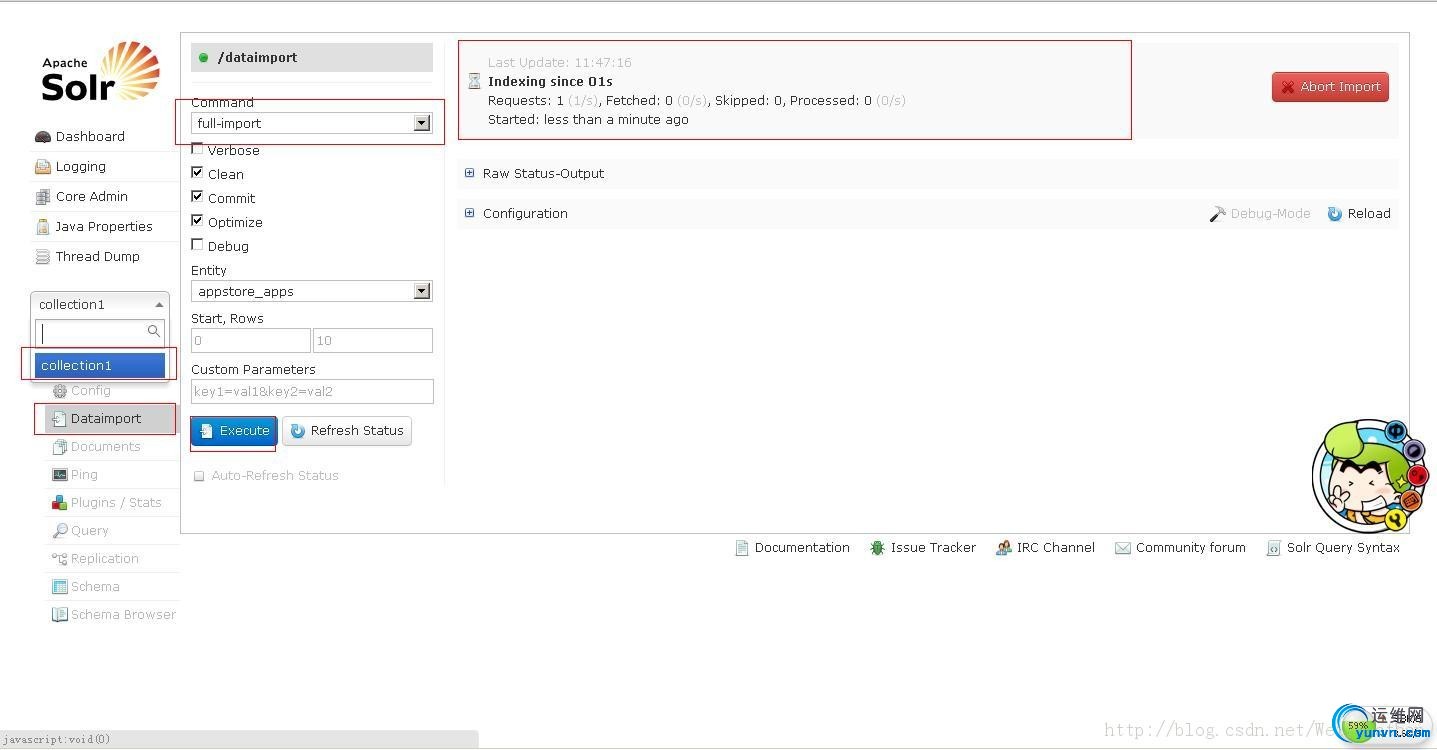1437x750 pixels.
Task: Open the Schema Browser page
Action: pyautogui.click(x=123, y=615)
